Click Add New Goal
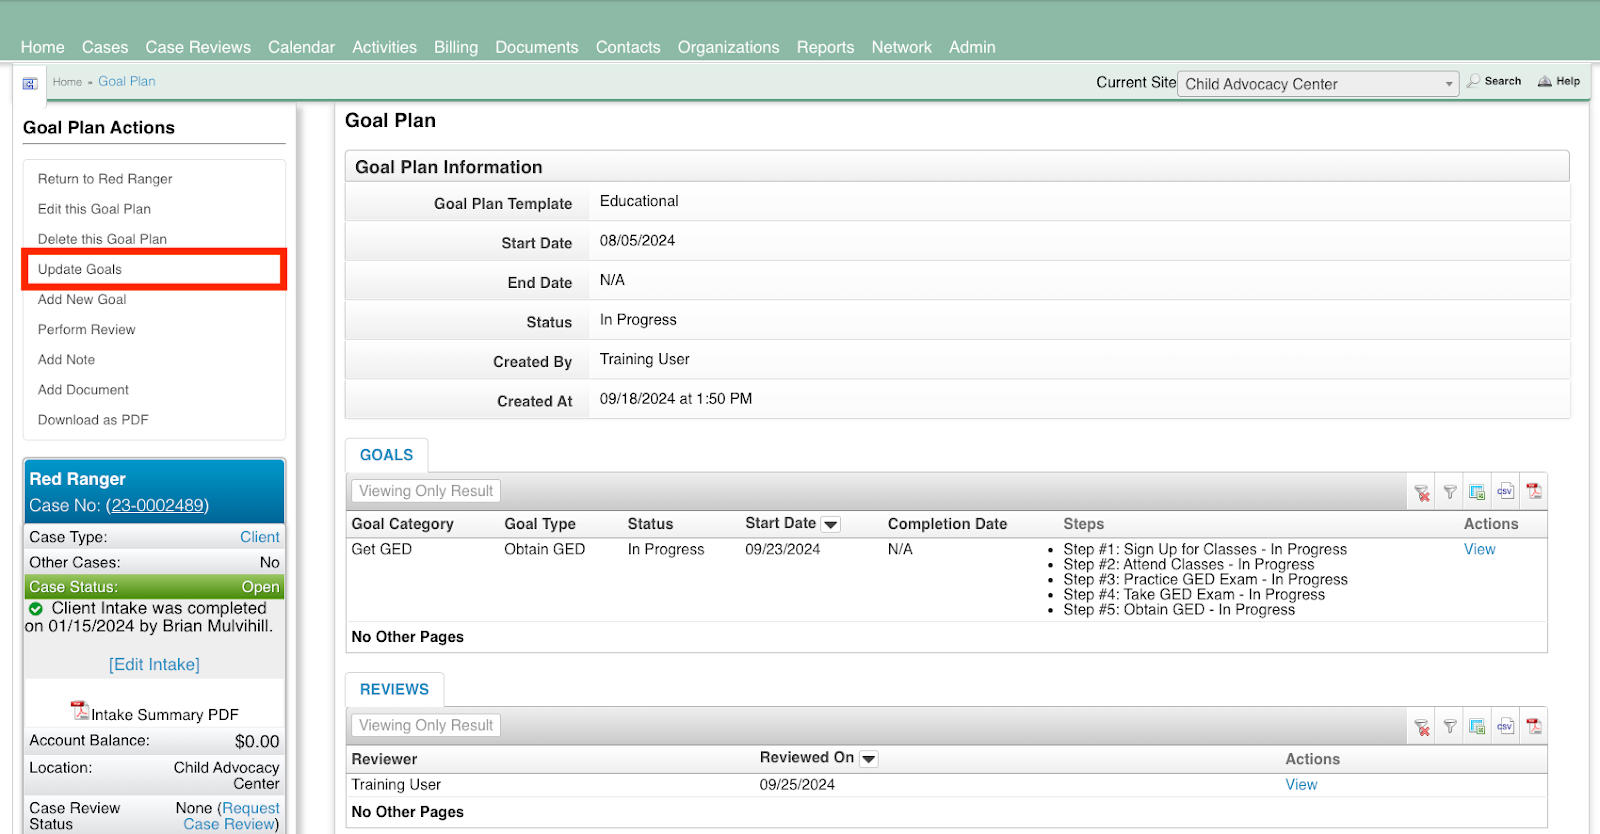Image resolution: width=1600 pixels, height=834 pixels. pyautogui.click(x=82, y=299)
